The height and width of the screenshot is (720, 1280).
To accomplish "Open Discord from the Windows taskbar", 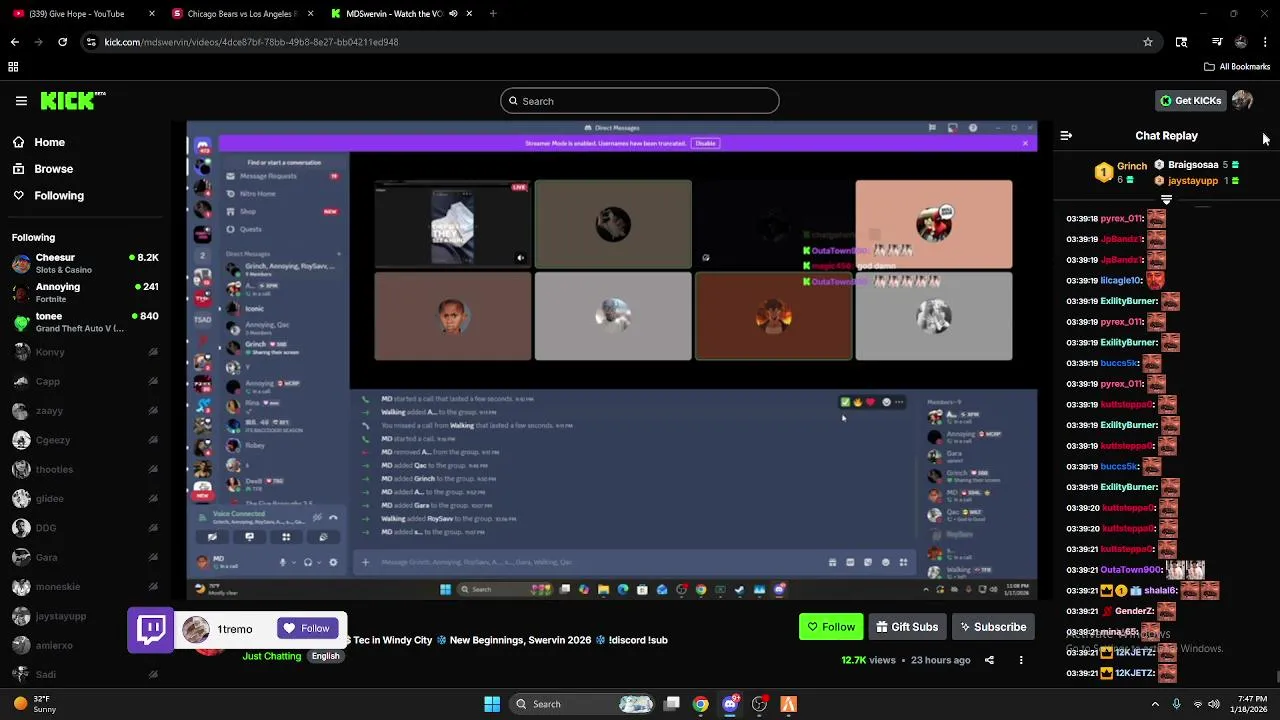I will click(x=730, y=704).
